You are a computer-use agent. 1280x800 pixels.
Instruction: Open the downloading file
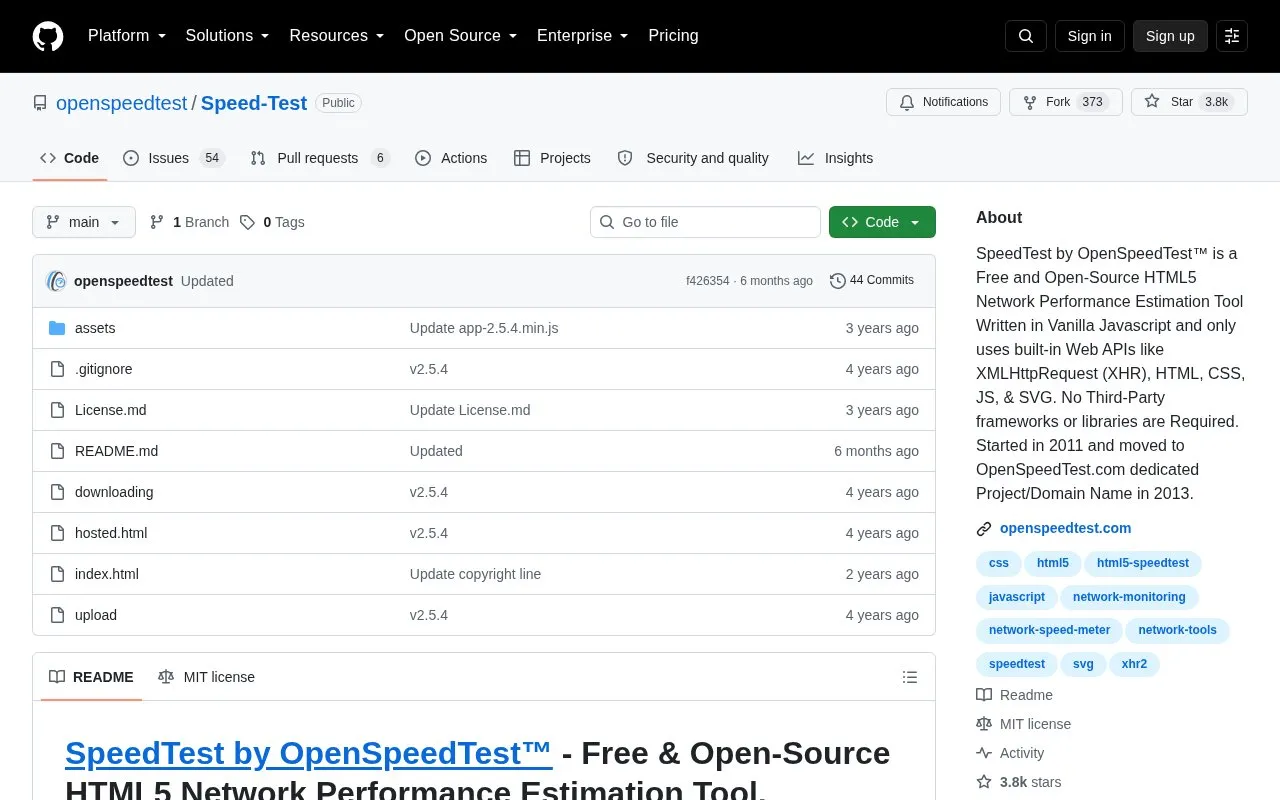point(114,492)
